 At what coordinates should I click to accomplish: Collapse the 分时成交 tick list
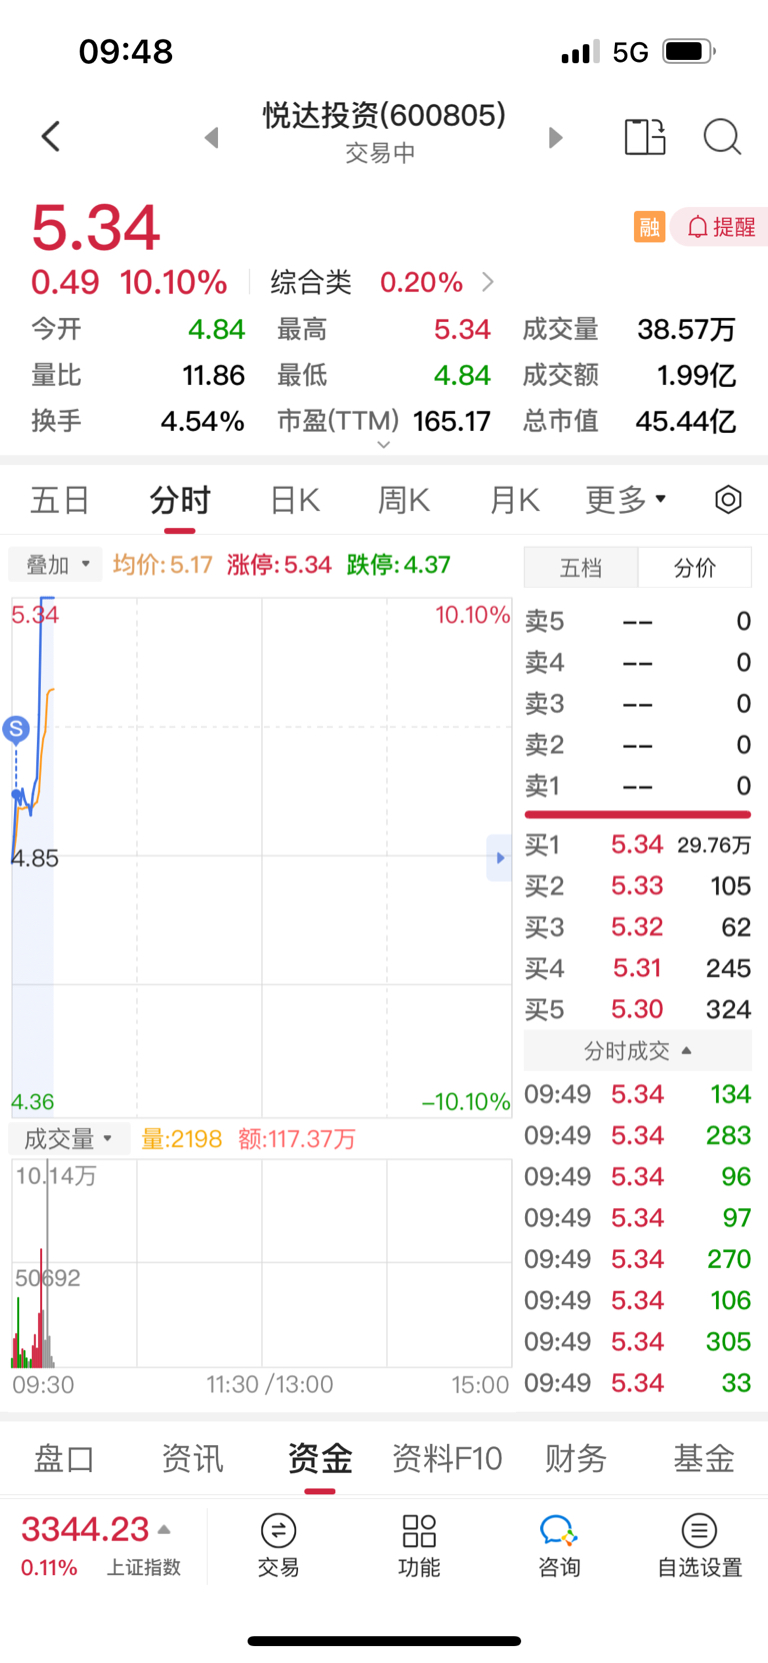coord(638,1051)
